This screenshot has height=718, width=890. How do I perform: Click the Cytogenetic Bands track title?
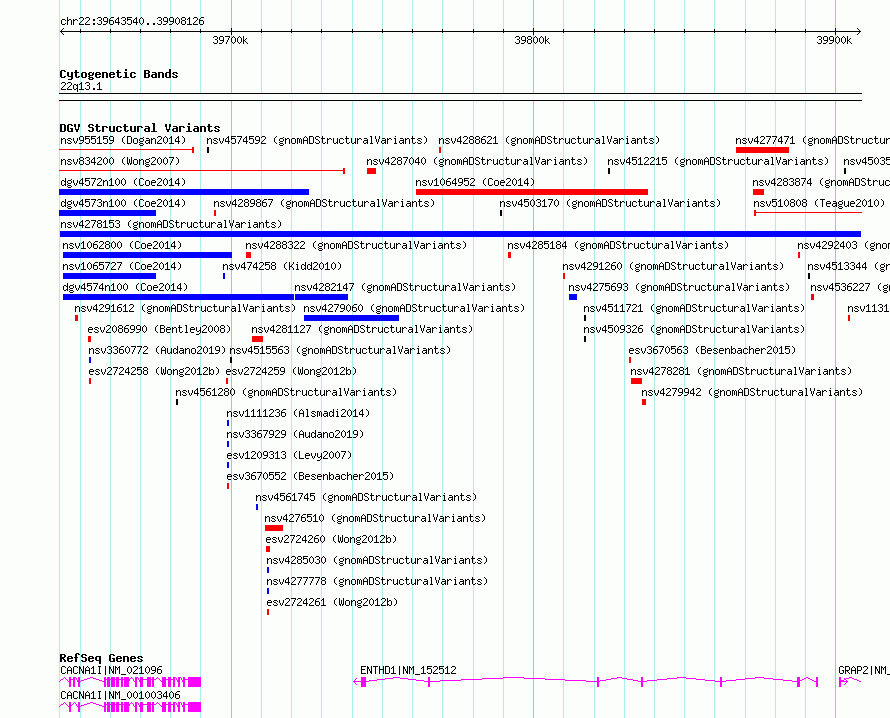(119, 74)
